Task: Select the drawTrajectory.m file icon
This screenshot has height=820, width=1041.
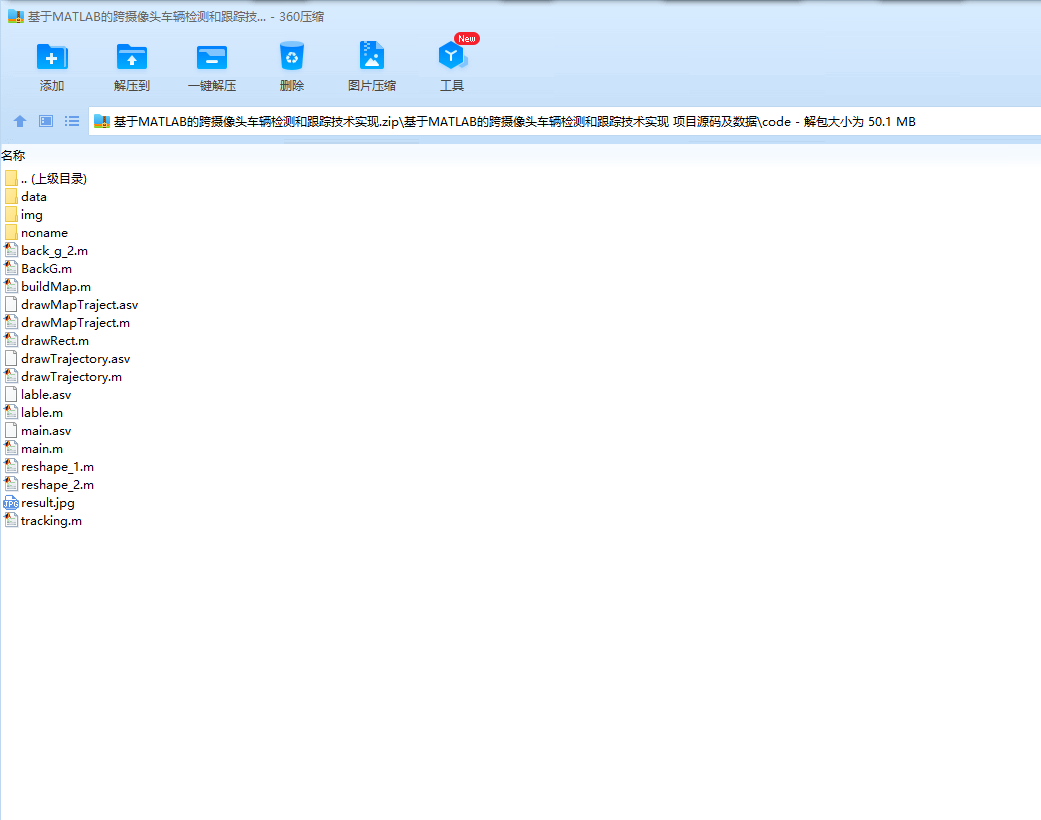Action: pos(11,376)
